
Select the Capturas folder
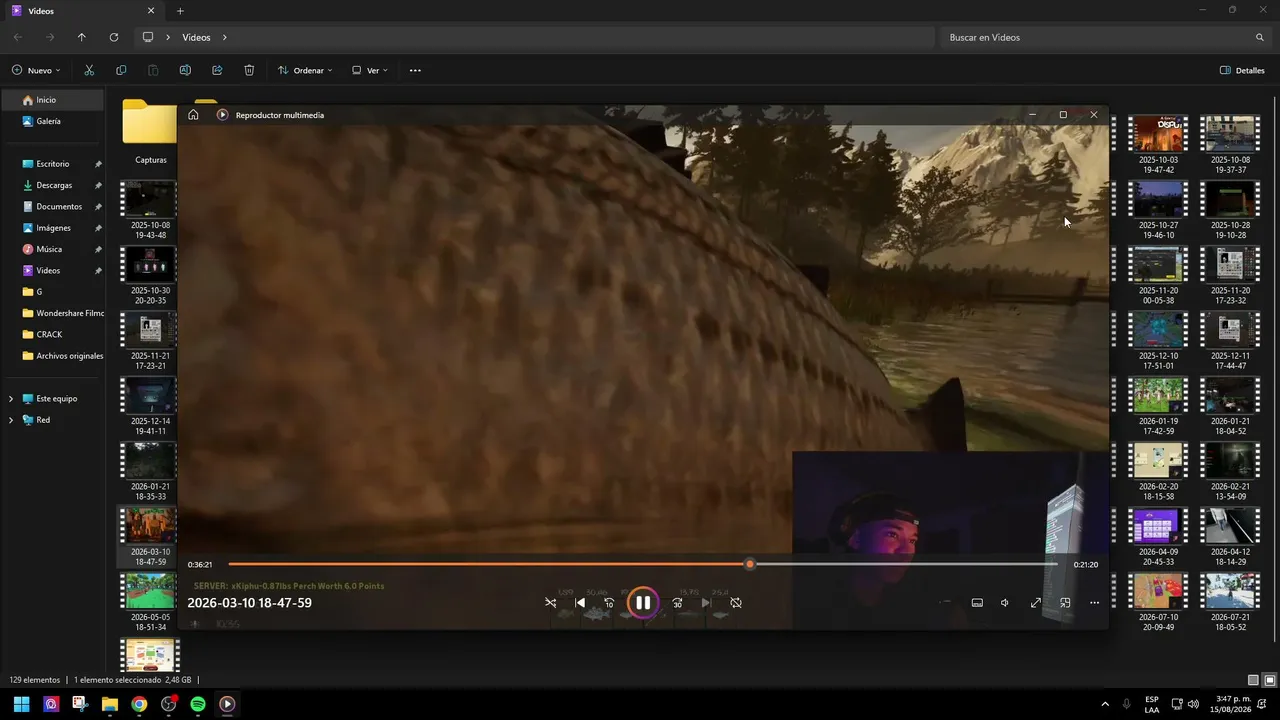(150, 132)
